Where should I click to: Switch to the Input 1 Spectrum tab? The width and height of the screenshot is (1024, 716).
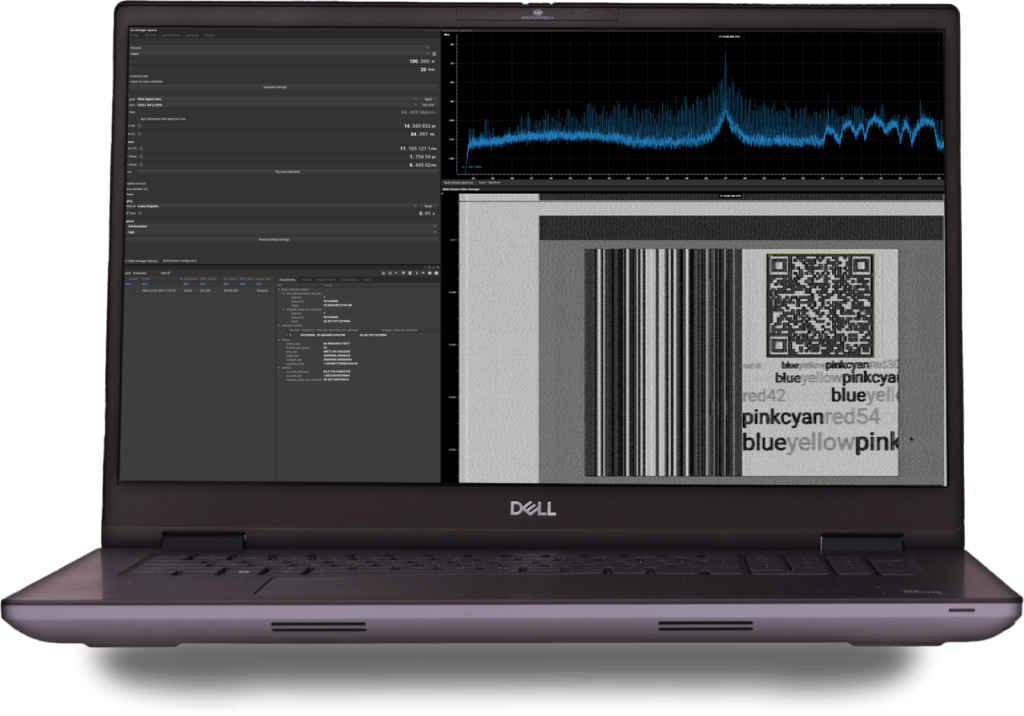[489, 182]
